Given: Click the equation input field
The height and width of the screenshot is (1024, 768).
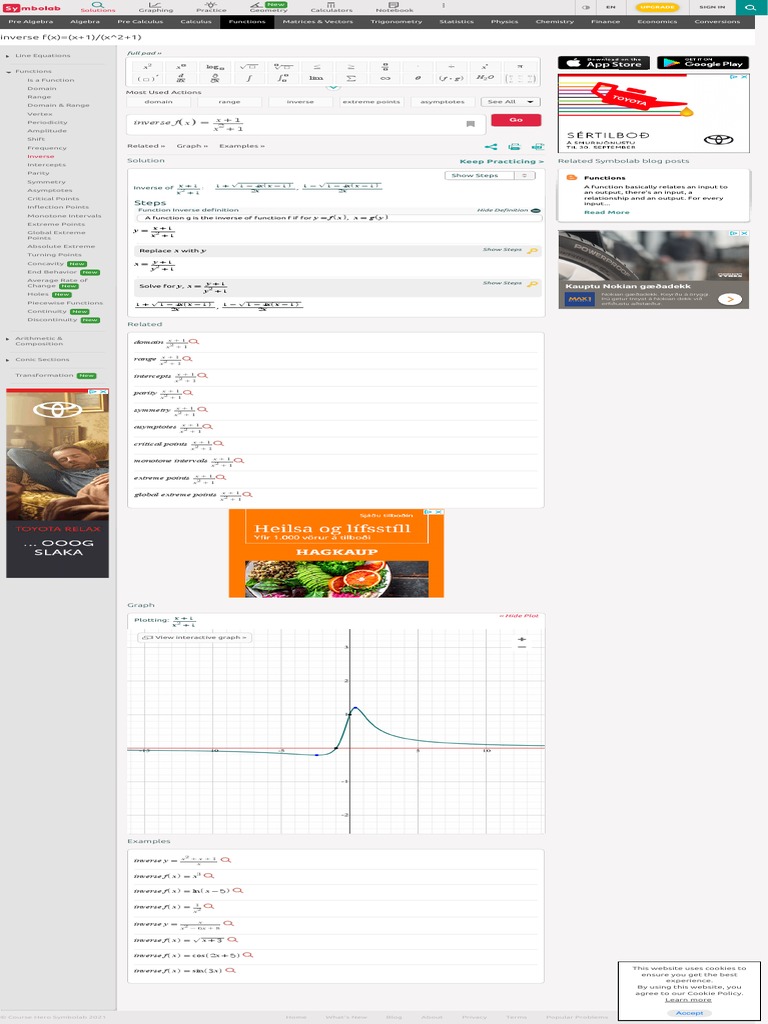Looking at the screenshot, I should point(306,124).
